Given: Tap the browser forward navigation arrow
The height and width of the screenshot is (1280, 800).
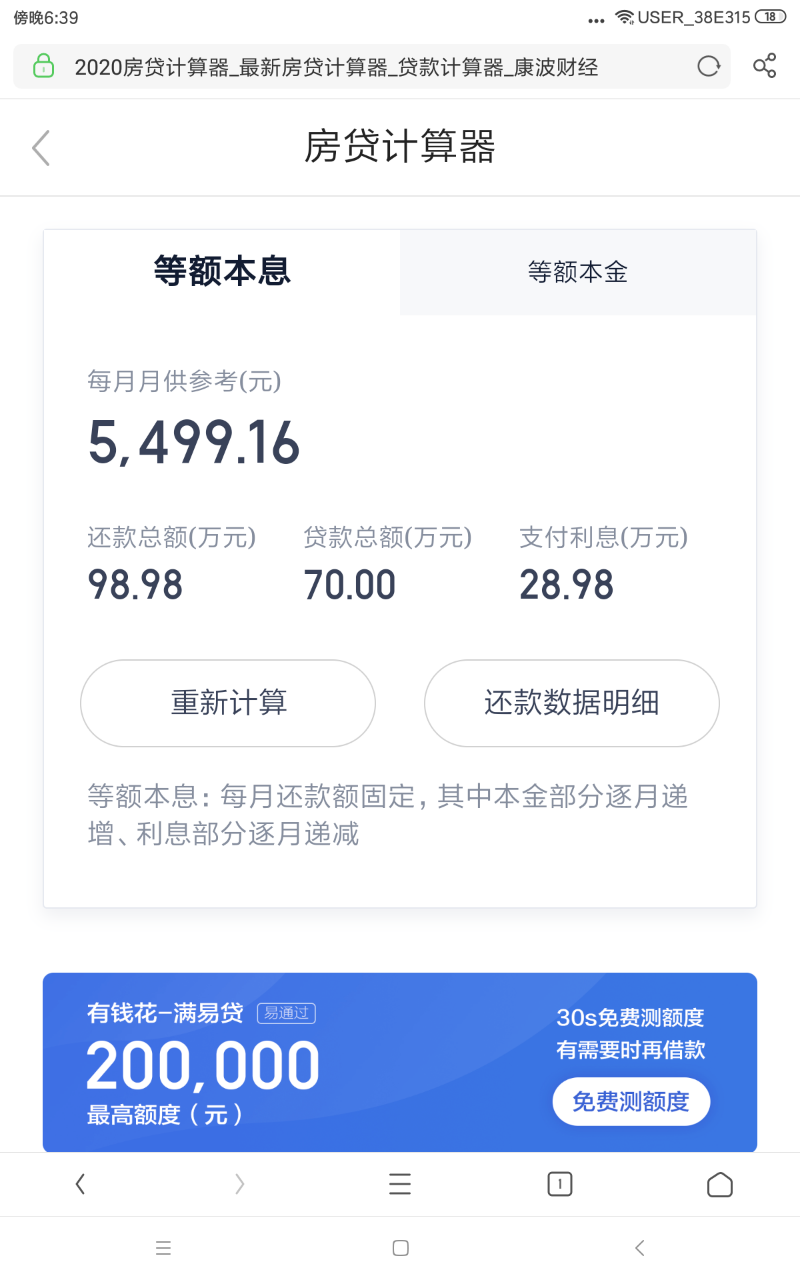Looking at the screenshot, I should pyautogui.click(x=240, y=1184).
